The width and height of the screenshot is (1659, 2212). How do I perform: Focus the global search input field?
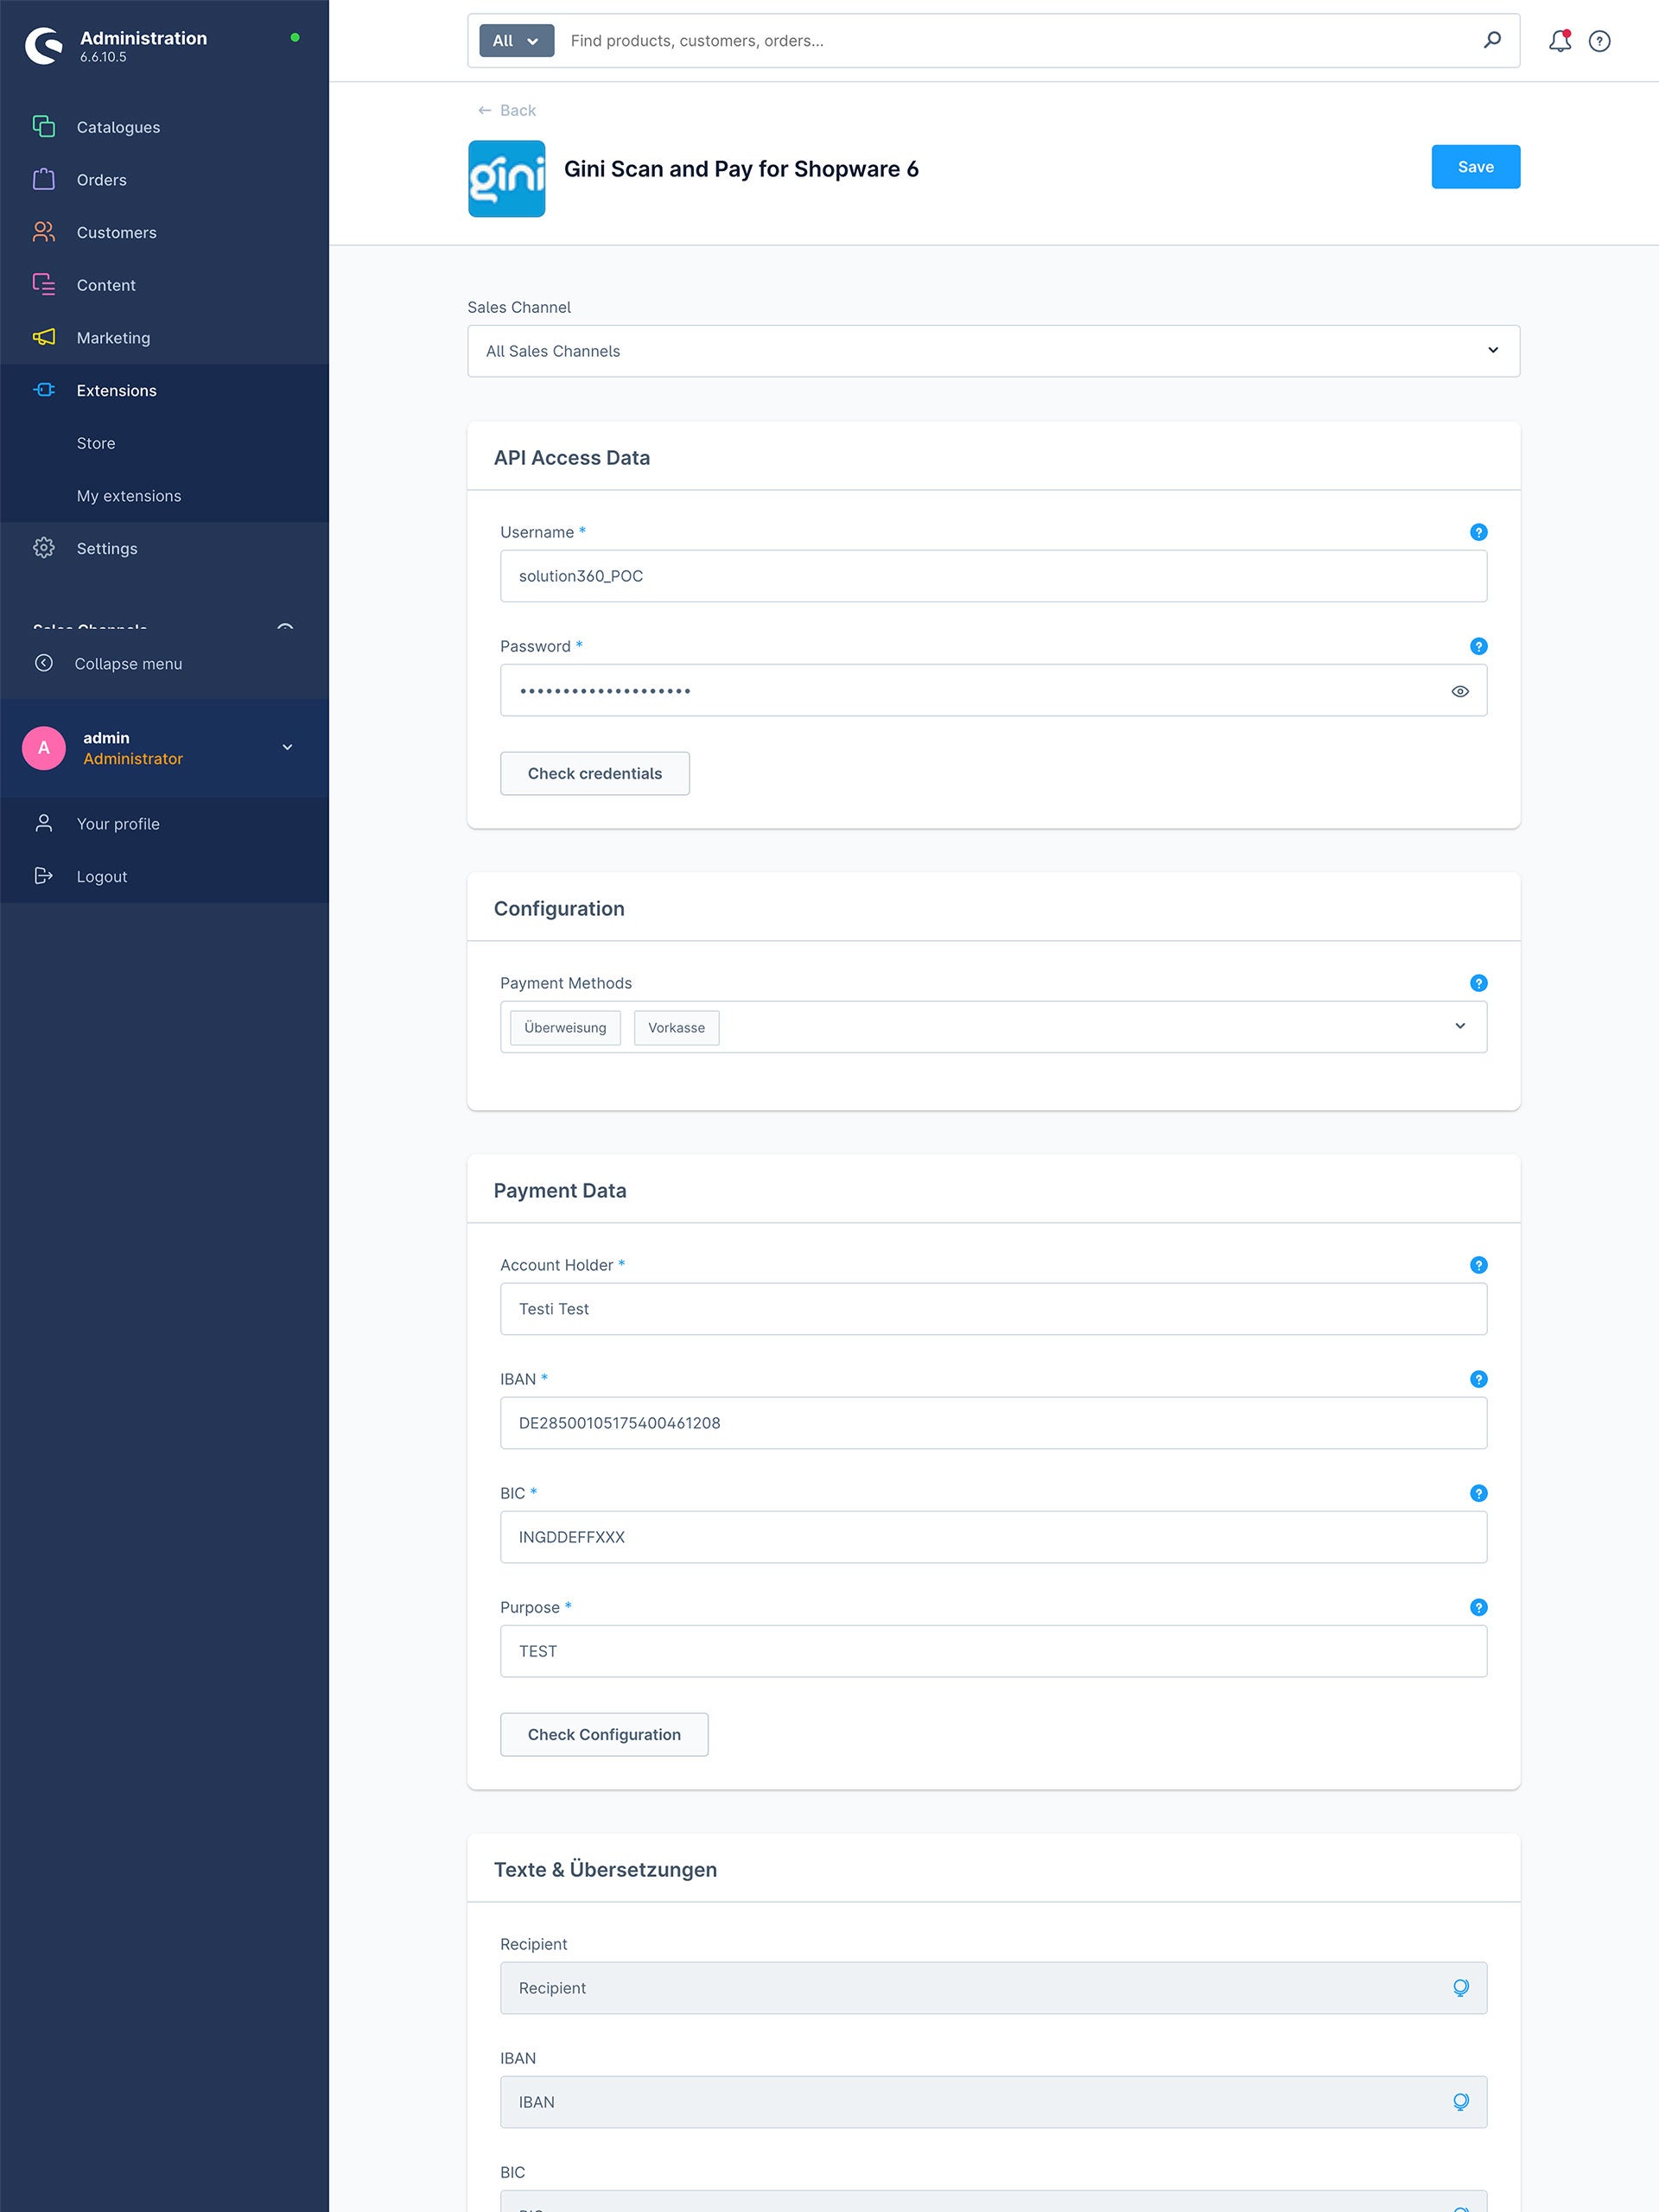point(1020,41)
